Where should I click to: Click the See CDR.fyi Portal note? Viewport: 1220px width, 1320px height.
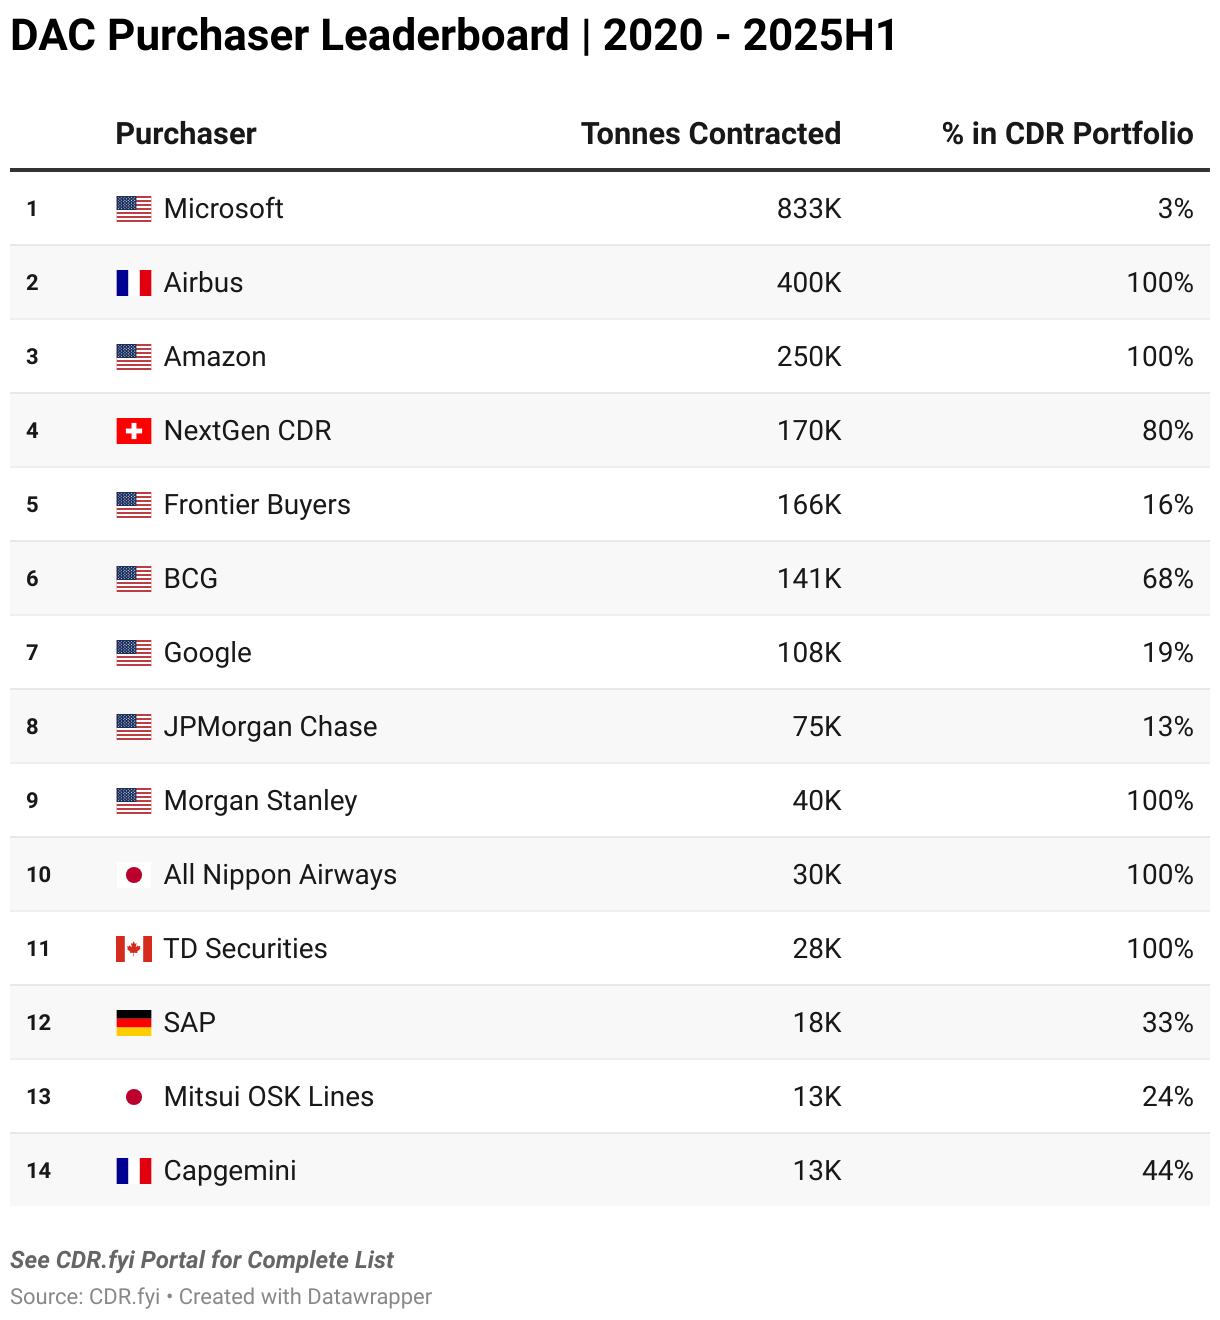(x=202, y=1260)
